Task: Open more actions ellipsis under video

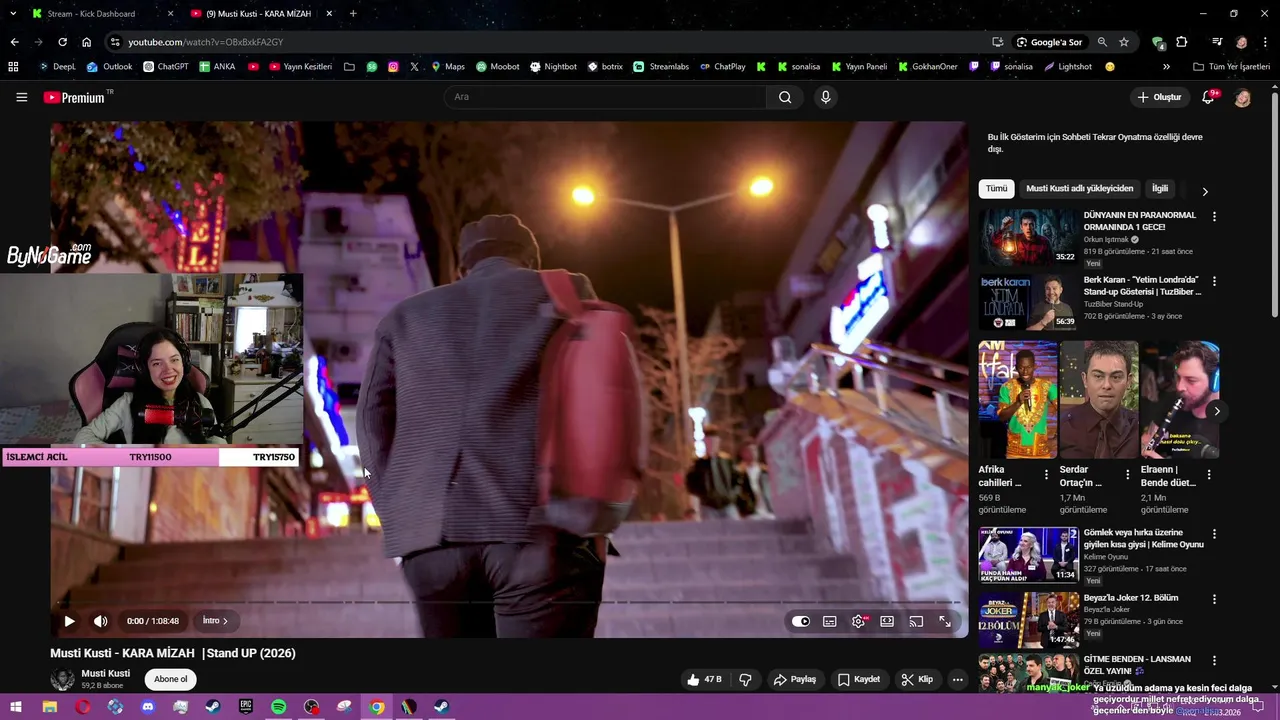Action: coord(957,680)
